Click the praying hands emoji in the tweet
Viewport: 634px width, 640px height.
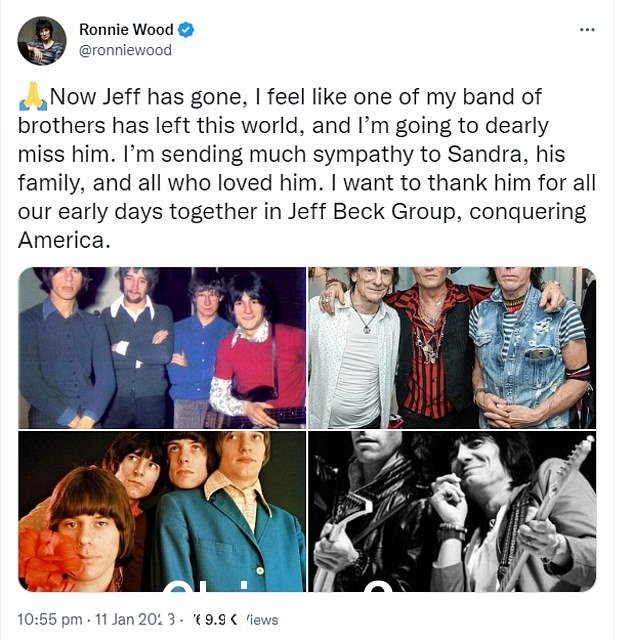pos(33,97)
